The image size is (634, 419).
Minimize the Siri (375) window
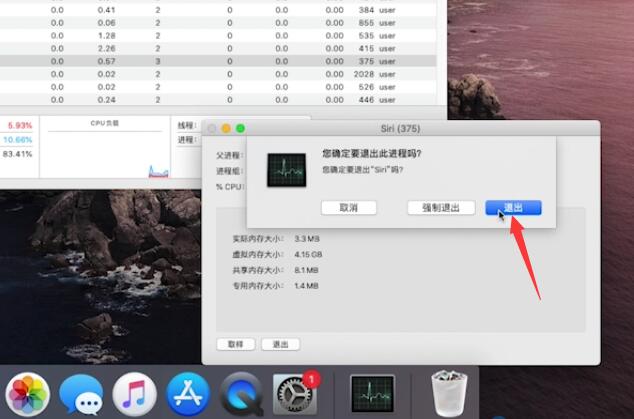tap(226, 129)
